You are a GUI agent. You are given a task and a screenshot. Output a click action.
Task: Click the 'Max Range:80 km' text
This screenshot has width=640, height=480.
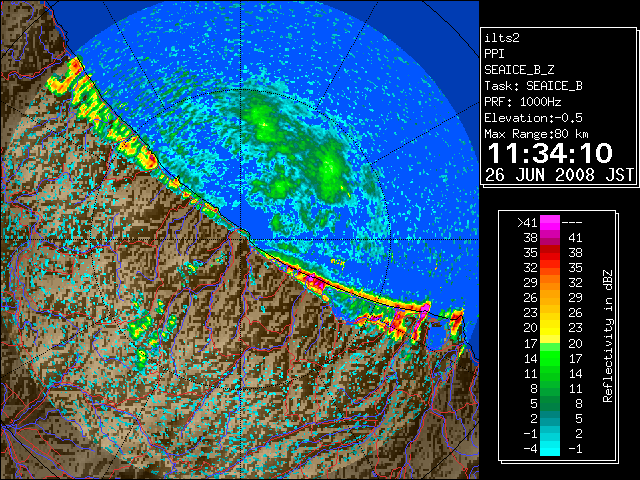pyautogui.click(x=536, y=134)
